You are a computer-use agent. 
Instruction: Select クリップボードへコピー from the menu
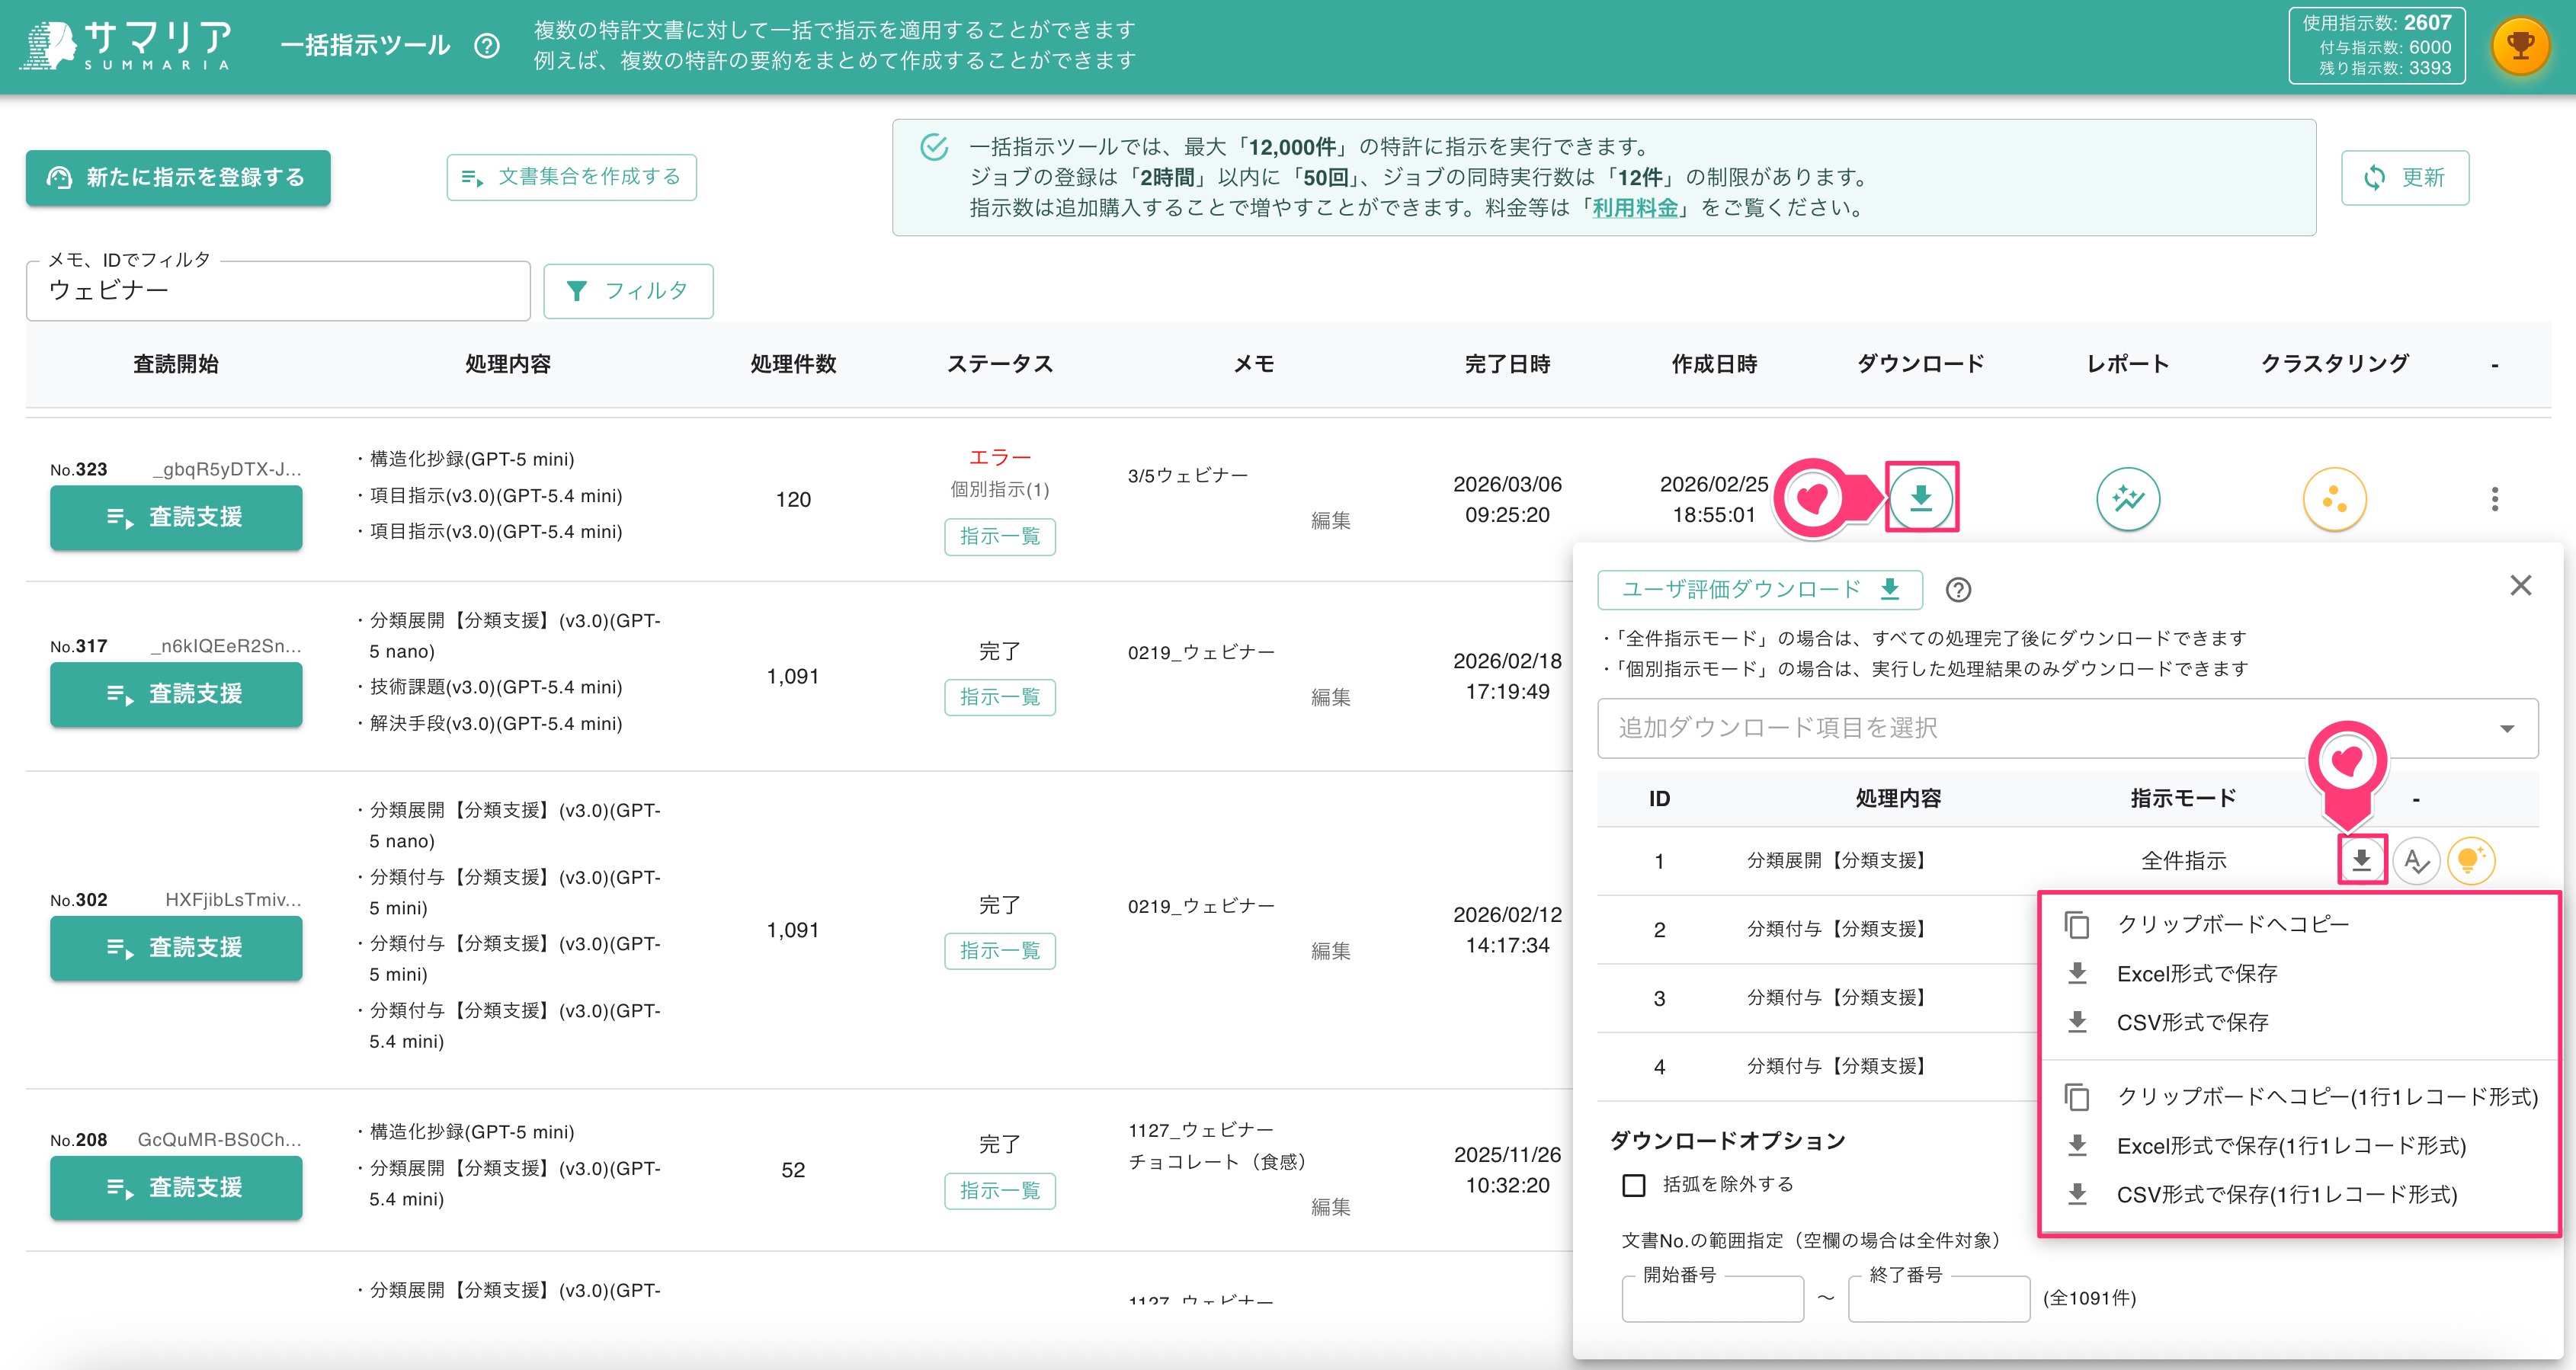coord(2232,924)
